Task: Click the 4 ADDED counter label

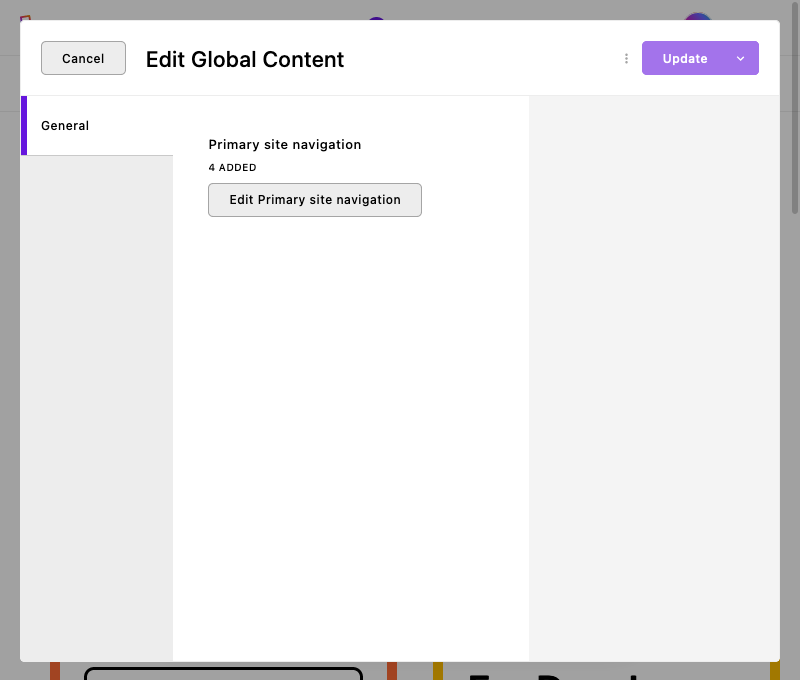Action: pyautogui.click(x=232, y=167)
